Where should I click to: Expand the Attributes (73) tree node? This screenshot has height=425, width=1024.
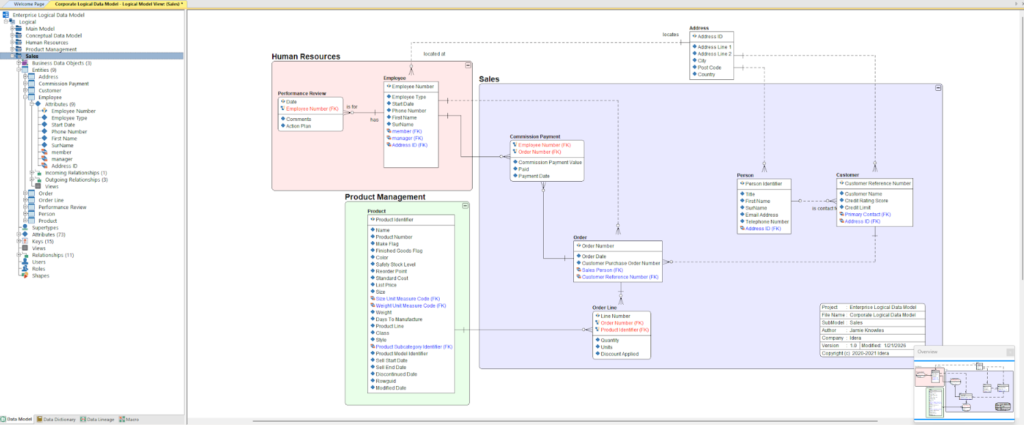[x=18, y=234]
